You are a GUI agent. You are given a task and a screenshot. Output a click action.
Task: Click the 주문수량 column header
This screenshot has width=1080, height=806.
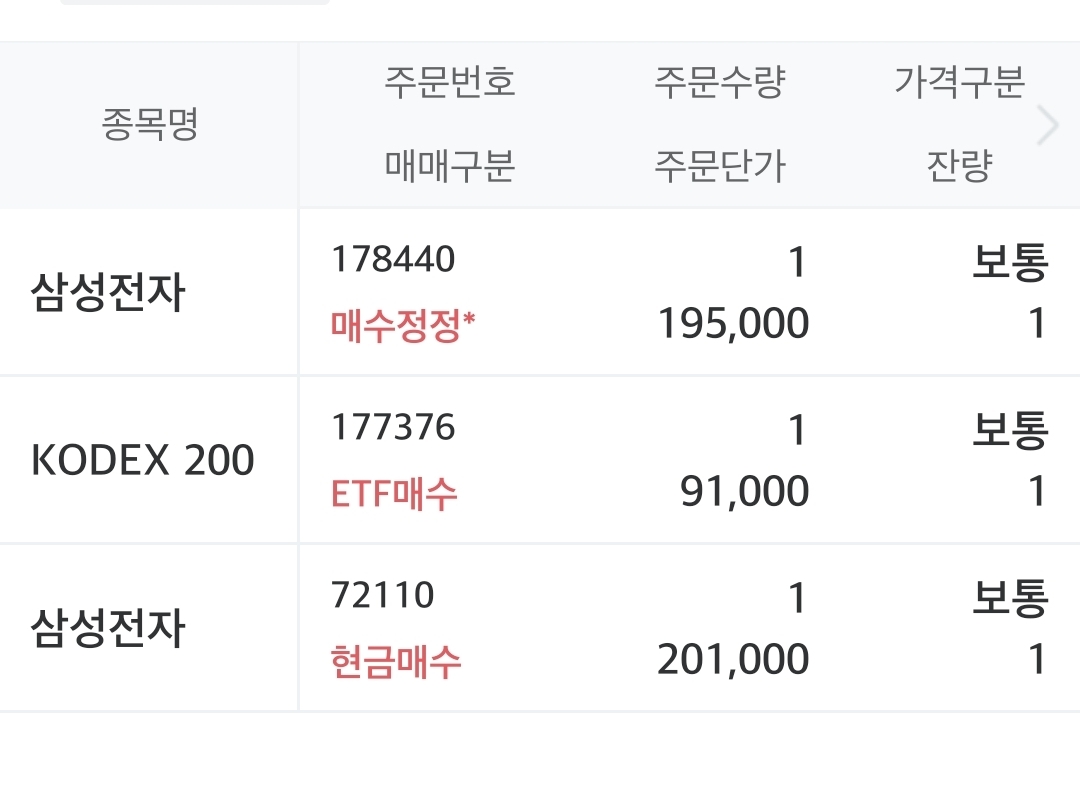(x=720, y=82)
